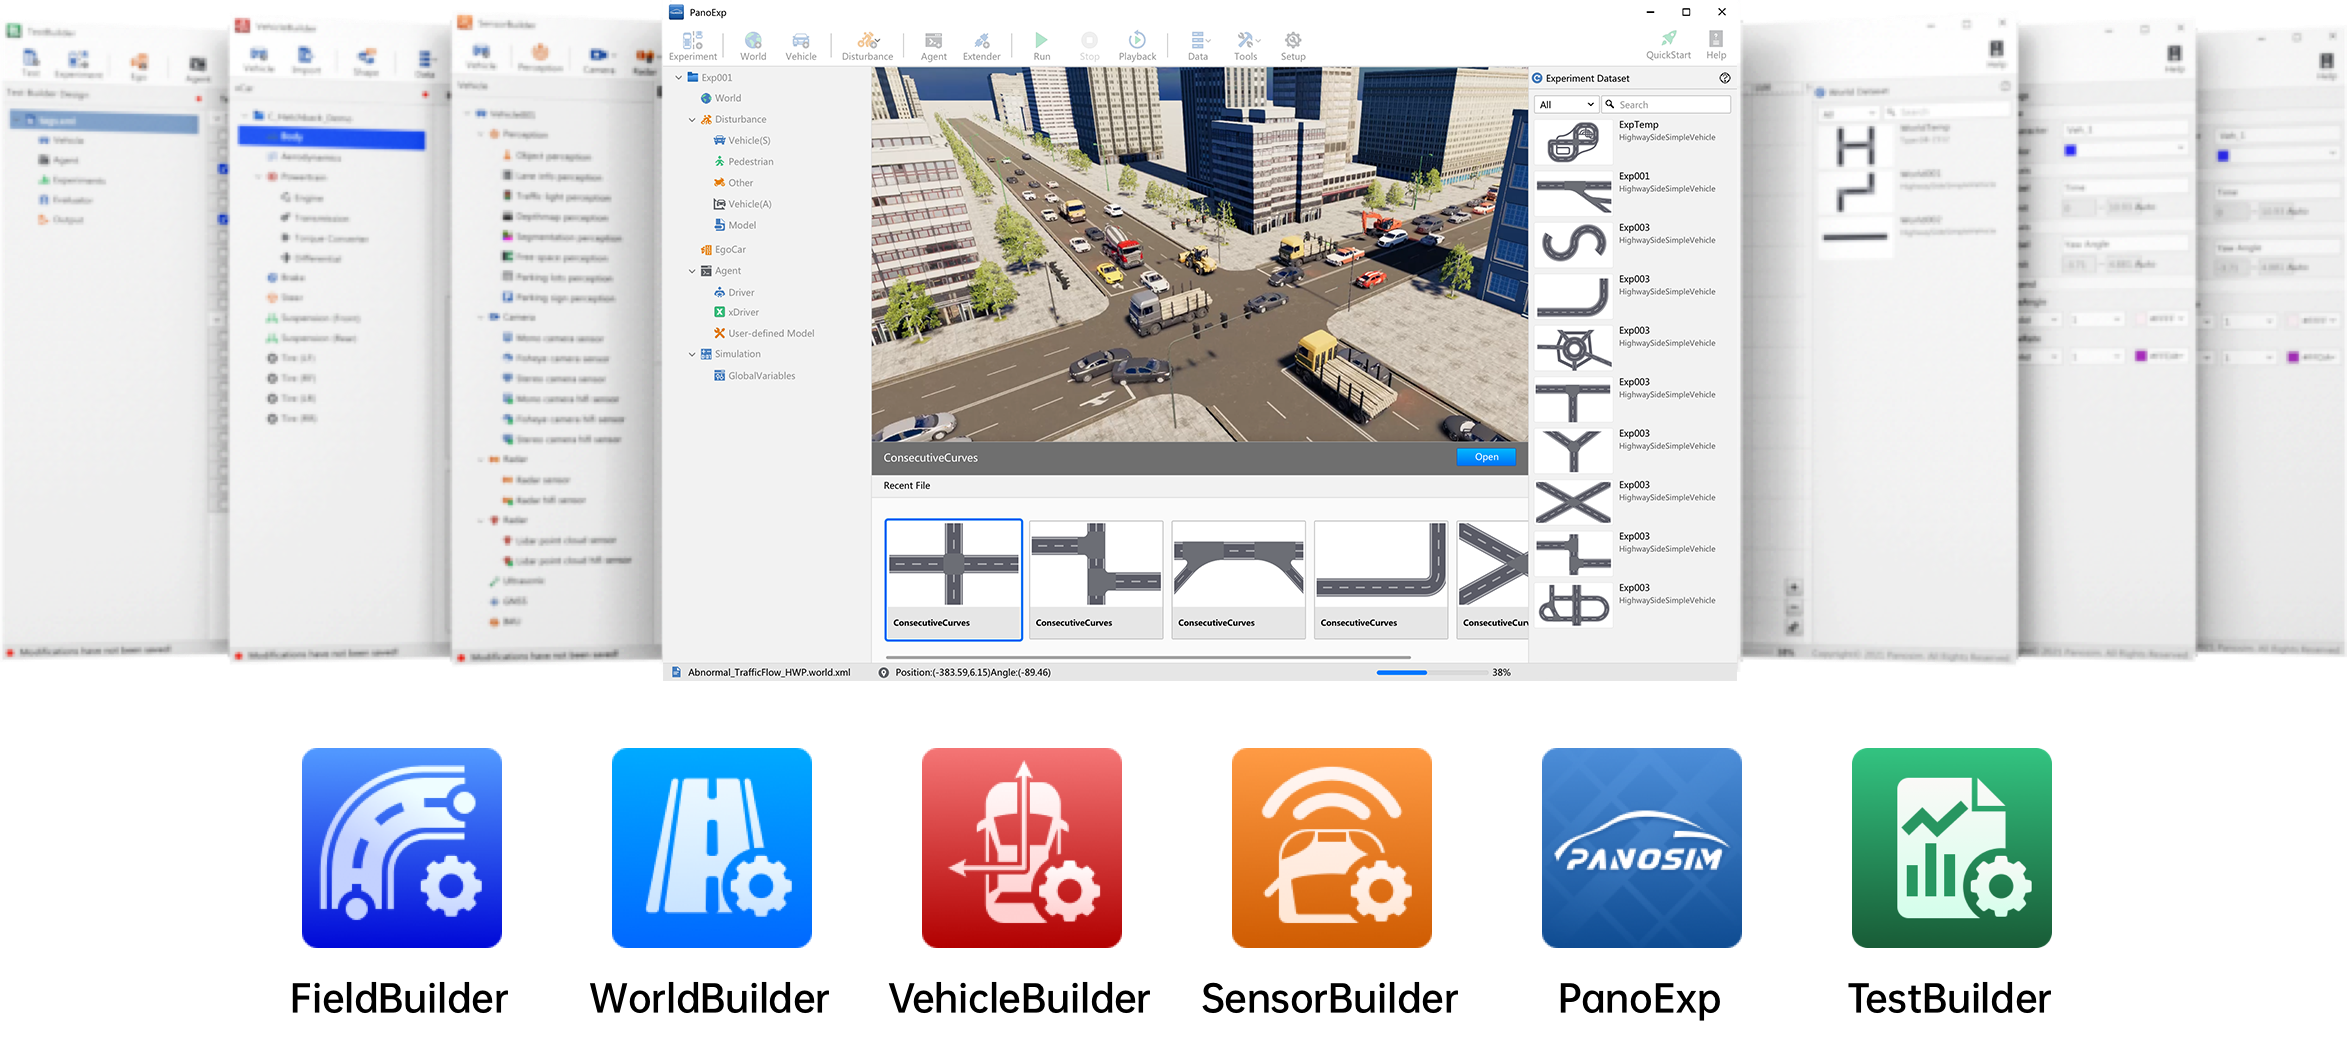This screenshot has width=2348, height=1054.
Task: Launch QuickStart rocket icon
Action: pos(1668,44)
